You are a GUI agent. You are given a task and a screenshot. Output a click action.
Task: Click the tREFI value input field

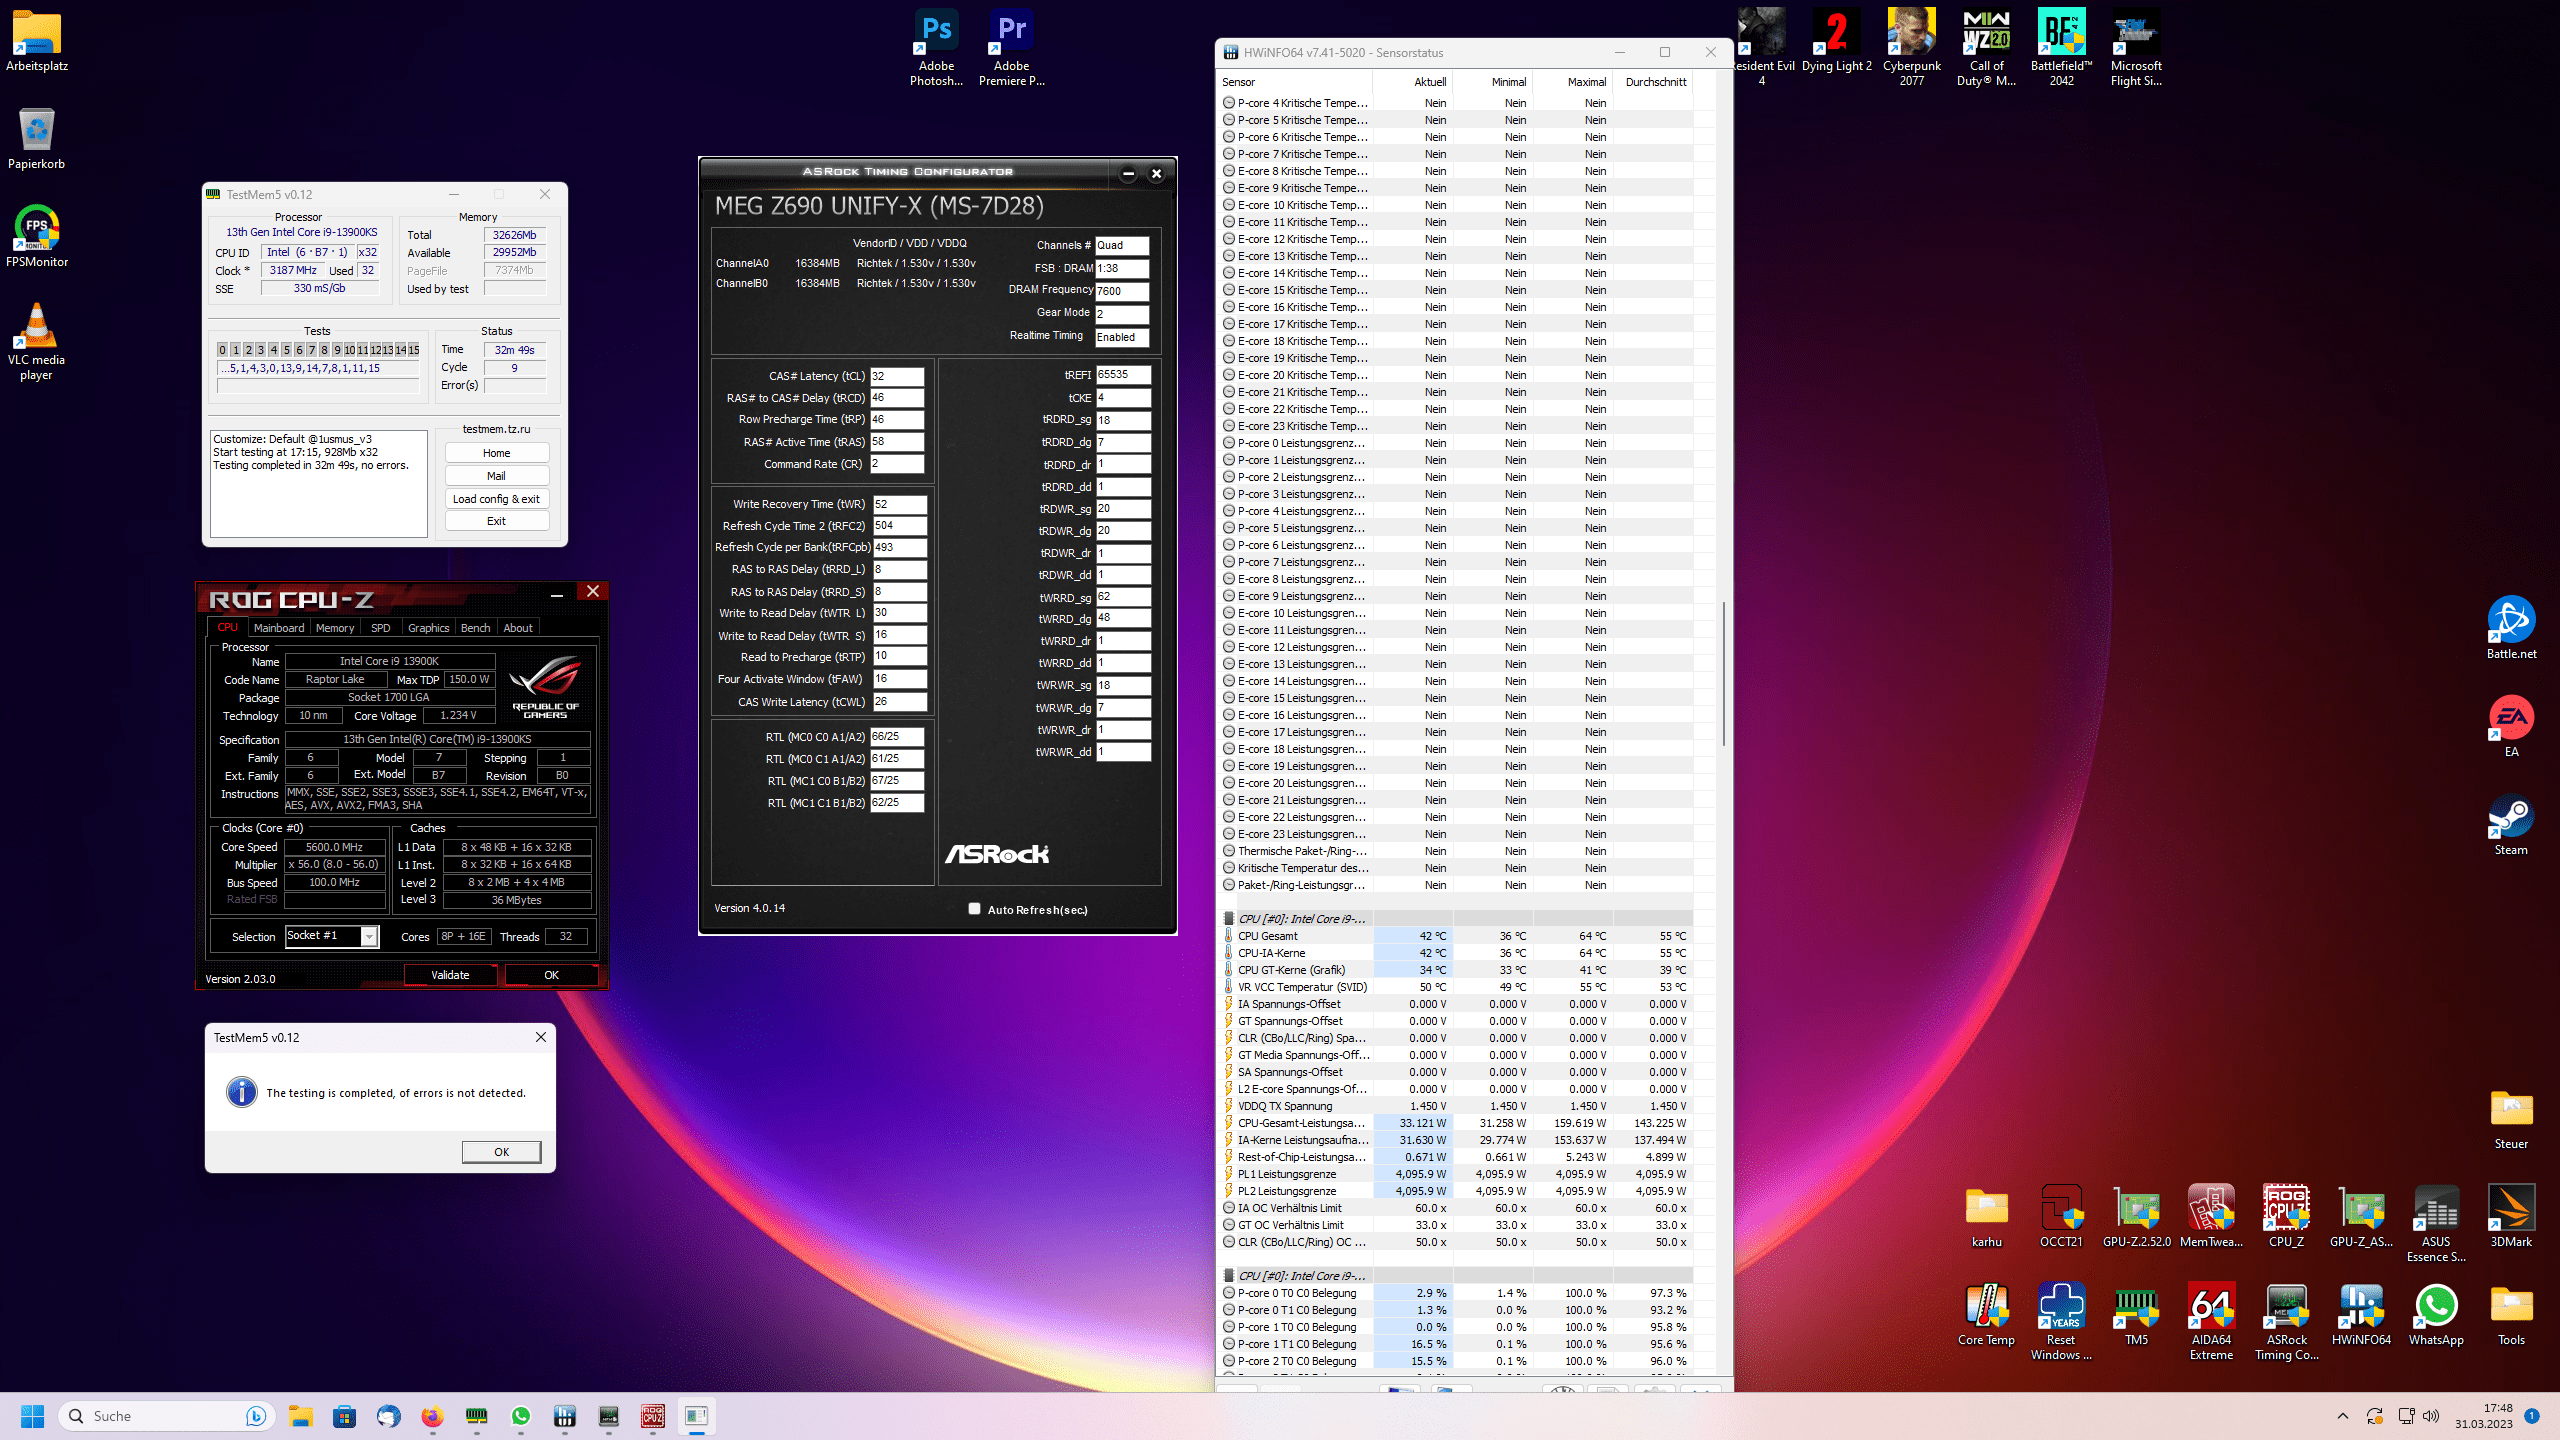click(x=1122, y=375)
